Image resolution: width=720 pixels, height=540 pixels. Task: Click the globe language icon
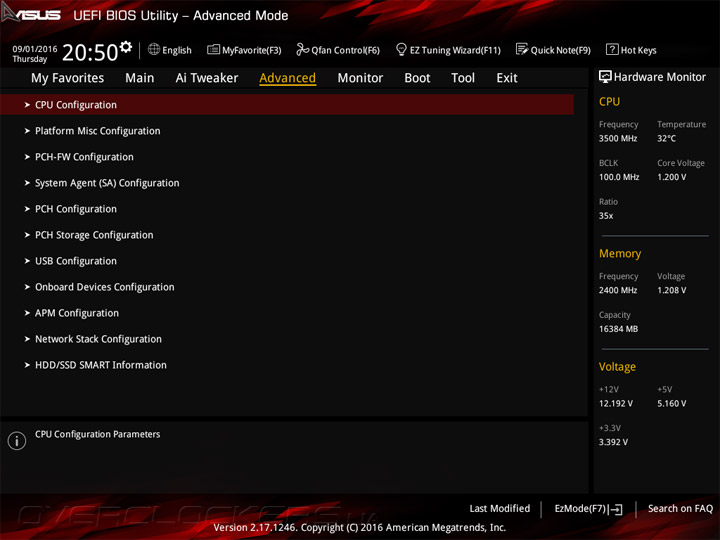click(x=154, y=50)
